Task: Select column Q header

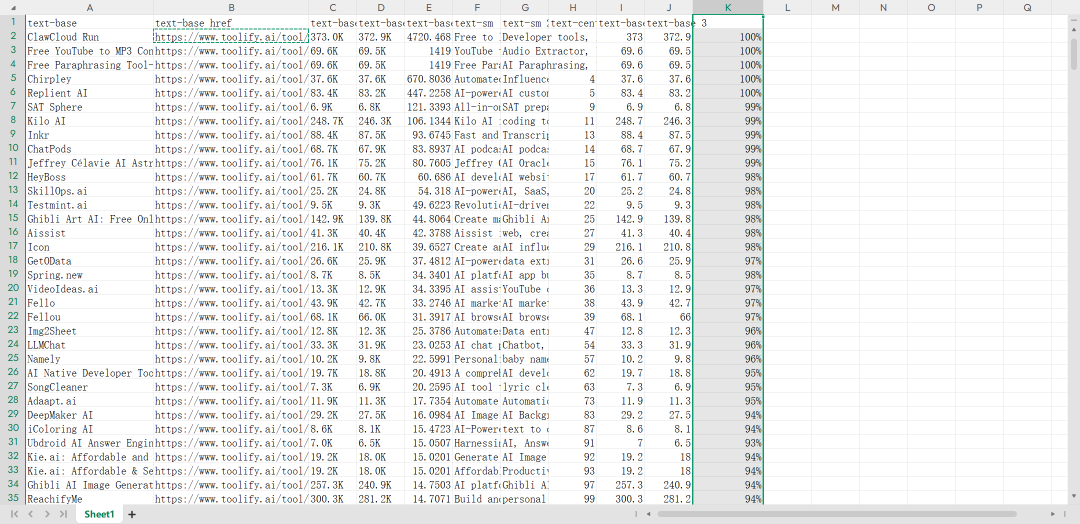Action: 1027,8
